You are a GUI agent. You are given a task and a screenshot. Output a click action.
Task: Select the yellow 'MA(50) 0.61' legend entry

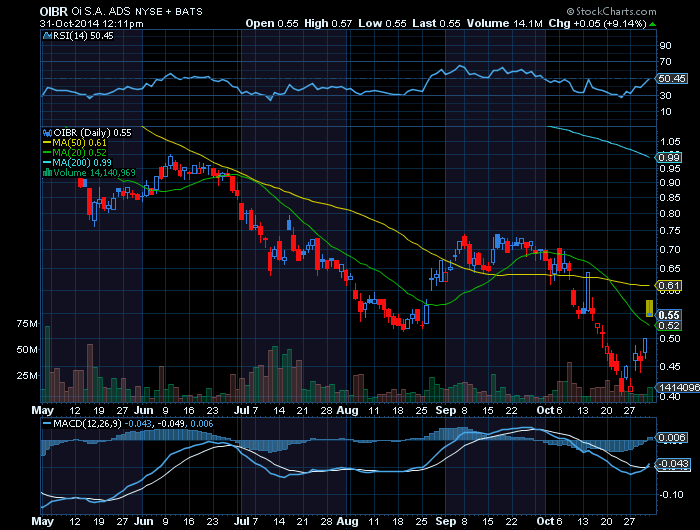(x=75, y=143)
